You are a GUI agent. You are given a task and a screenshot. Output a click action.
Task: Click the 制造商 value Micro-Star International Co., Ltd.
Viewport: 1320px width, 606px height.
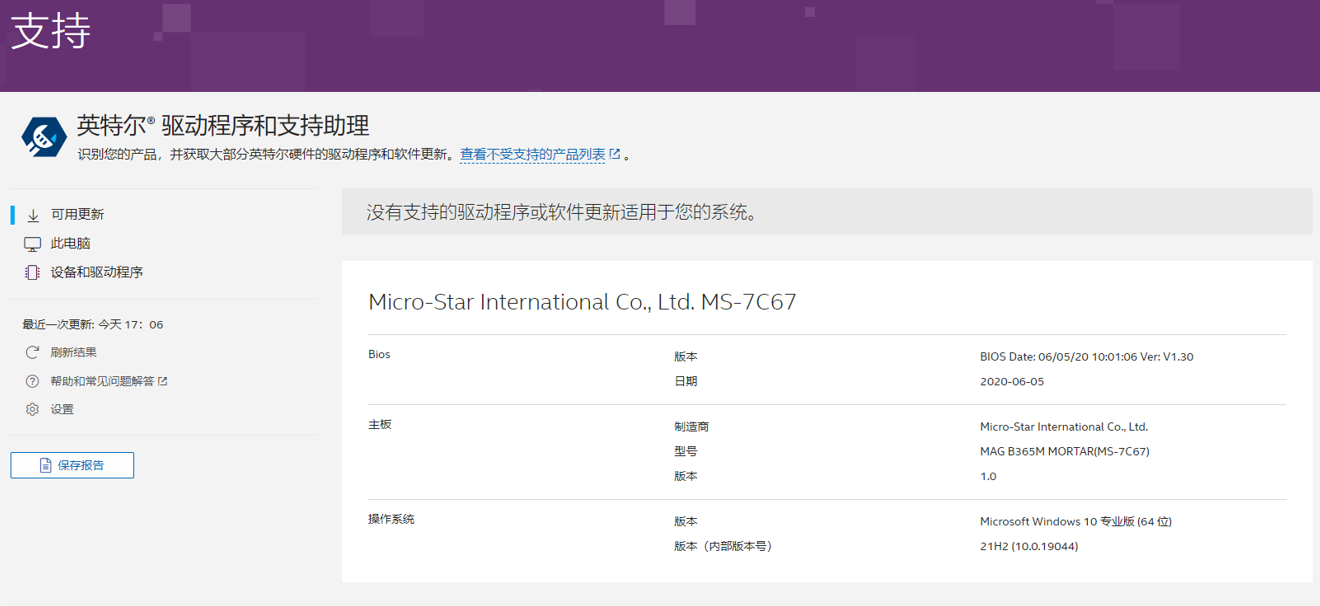1064,427
